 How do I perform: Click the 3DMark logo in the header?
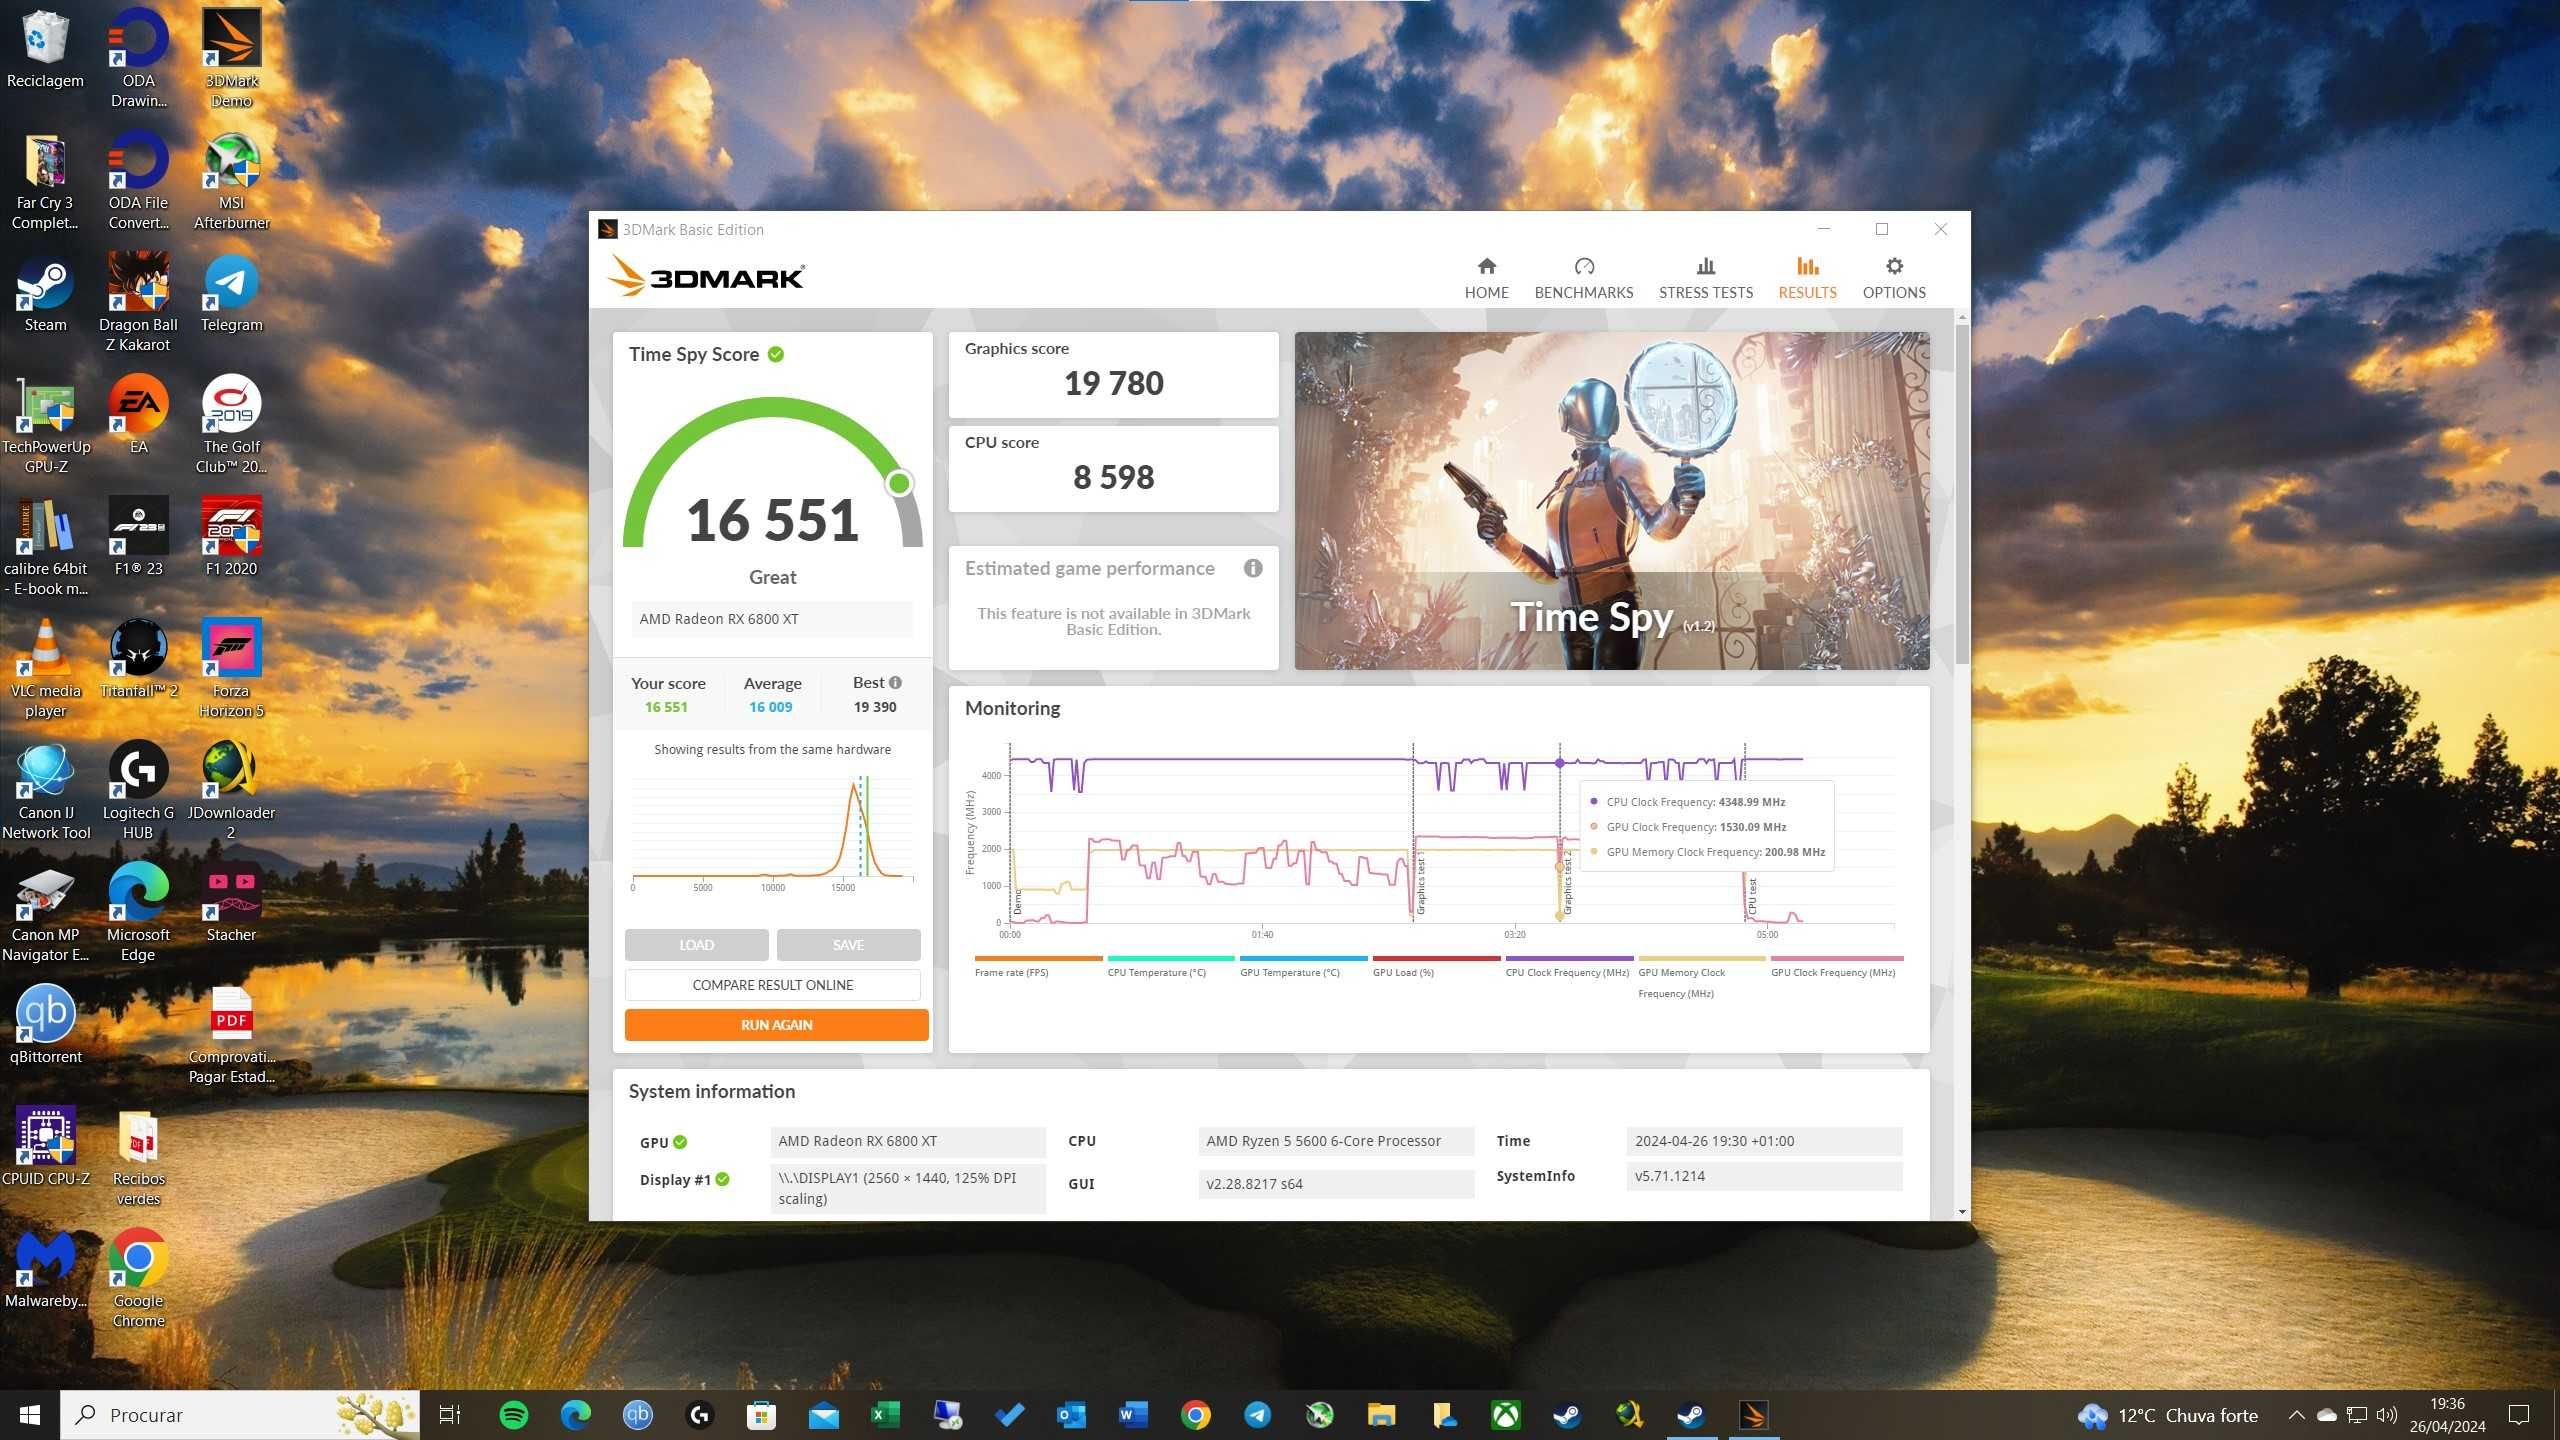pos(706,276)
